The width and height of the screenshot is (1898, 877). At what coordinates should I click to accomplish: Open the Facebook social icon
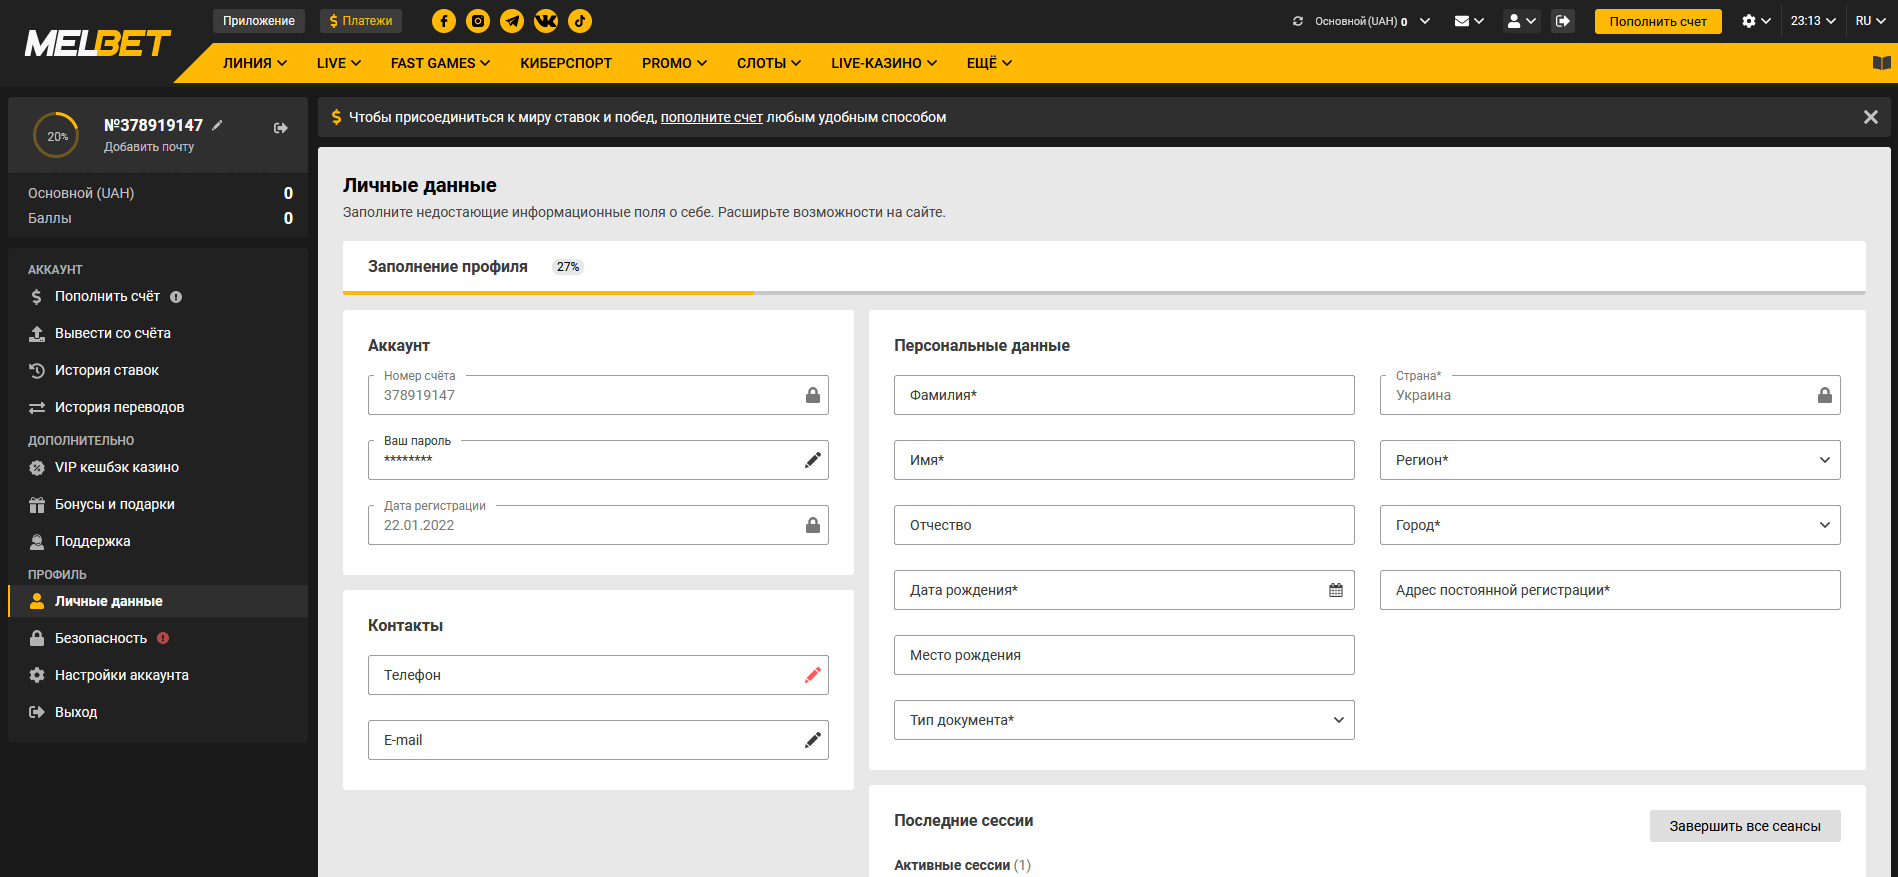[444, 21]
